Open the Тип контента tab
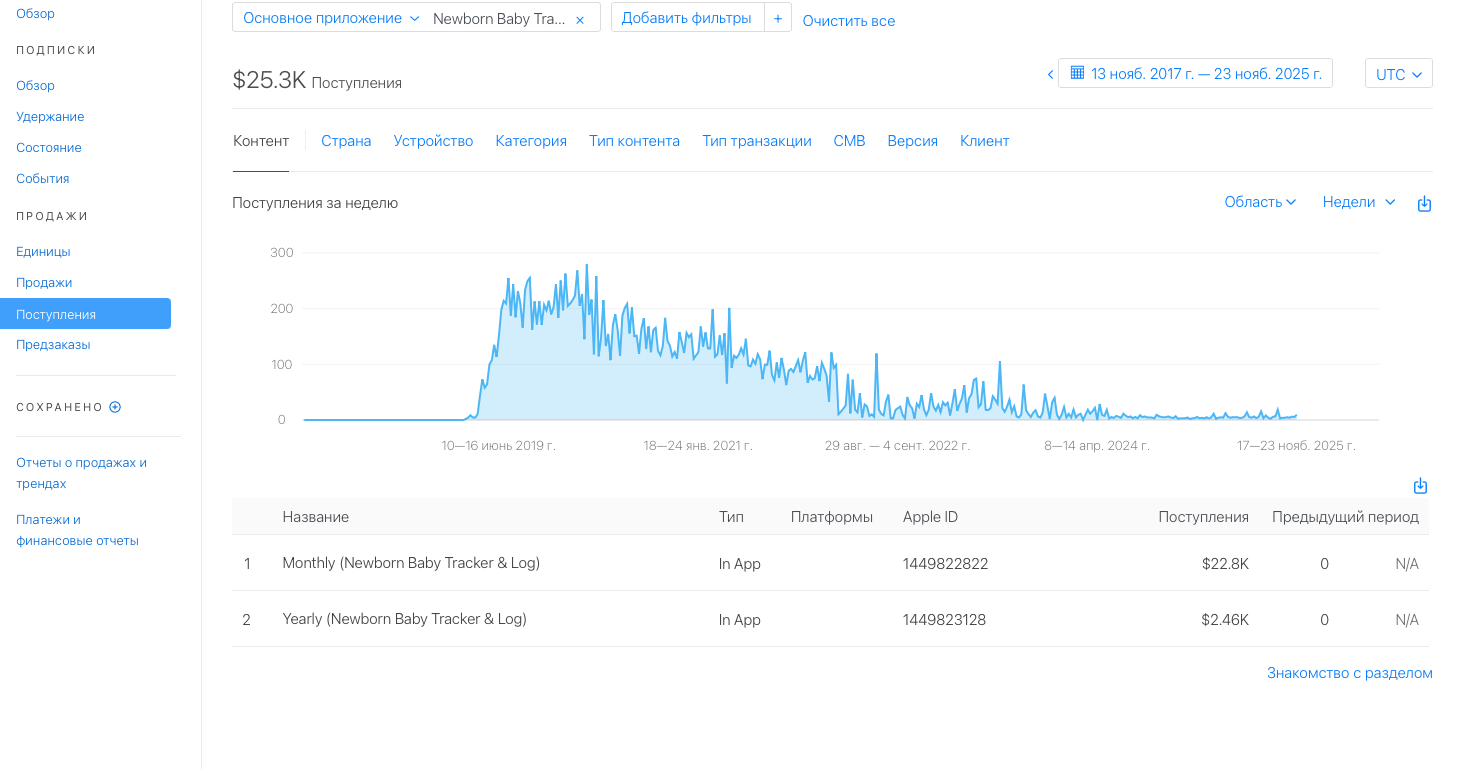This screenshot has height=769, width=1468. pyautogui.click(x=634, y=141)
